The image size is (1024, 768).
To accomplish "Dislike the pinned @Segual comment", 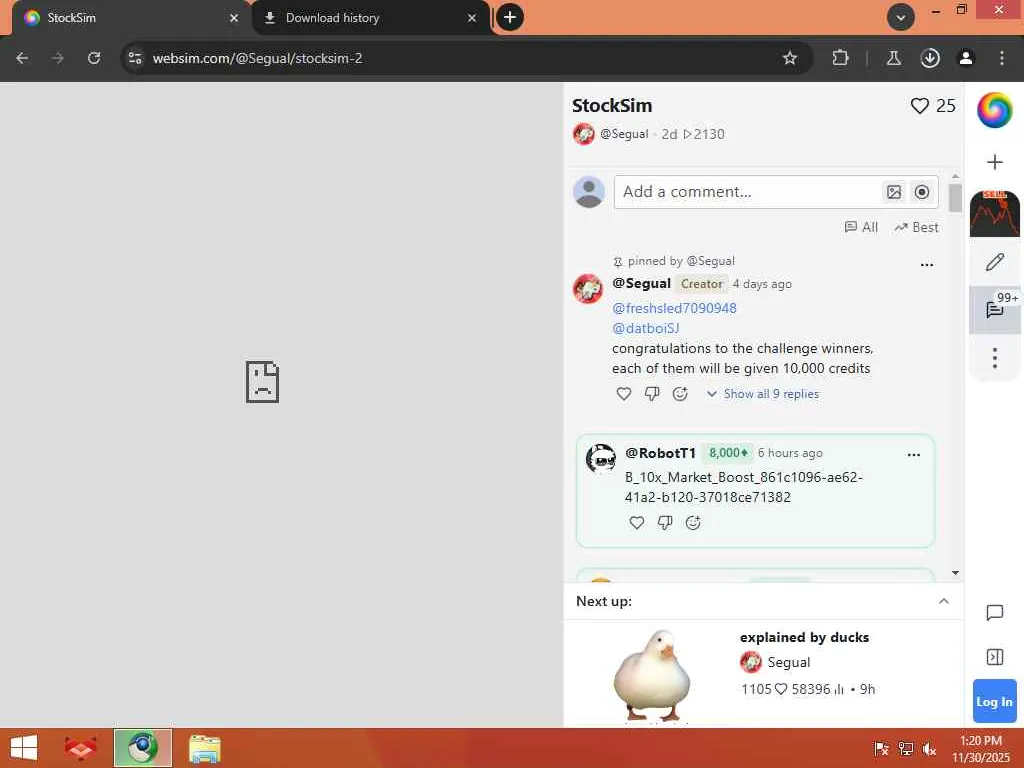I will coord(652,394).
